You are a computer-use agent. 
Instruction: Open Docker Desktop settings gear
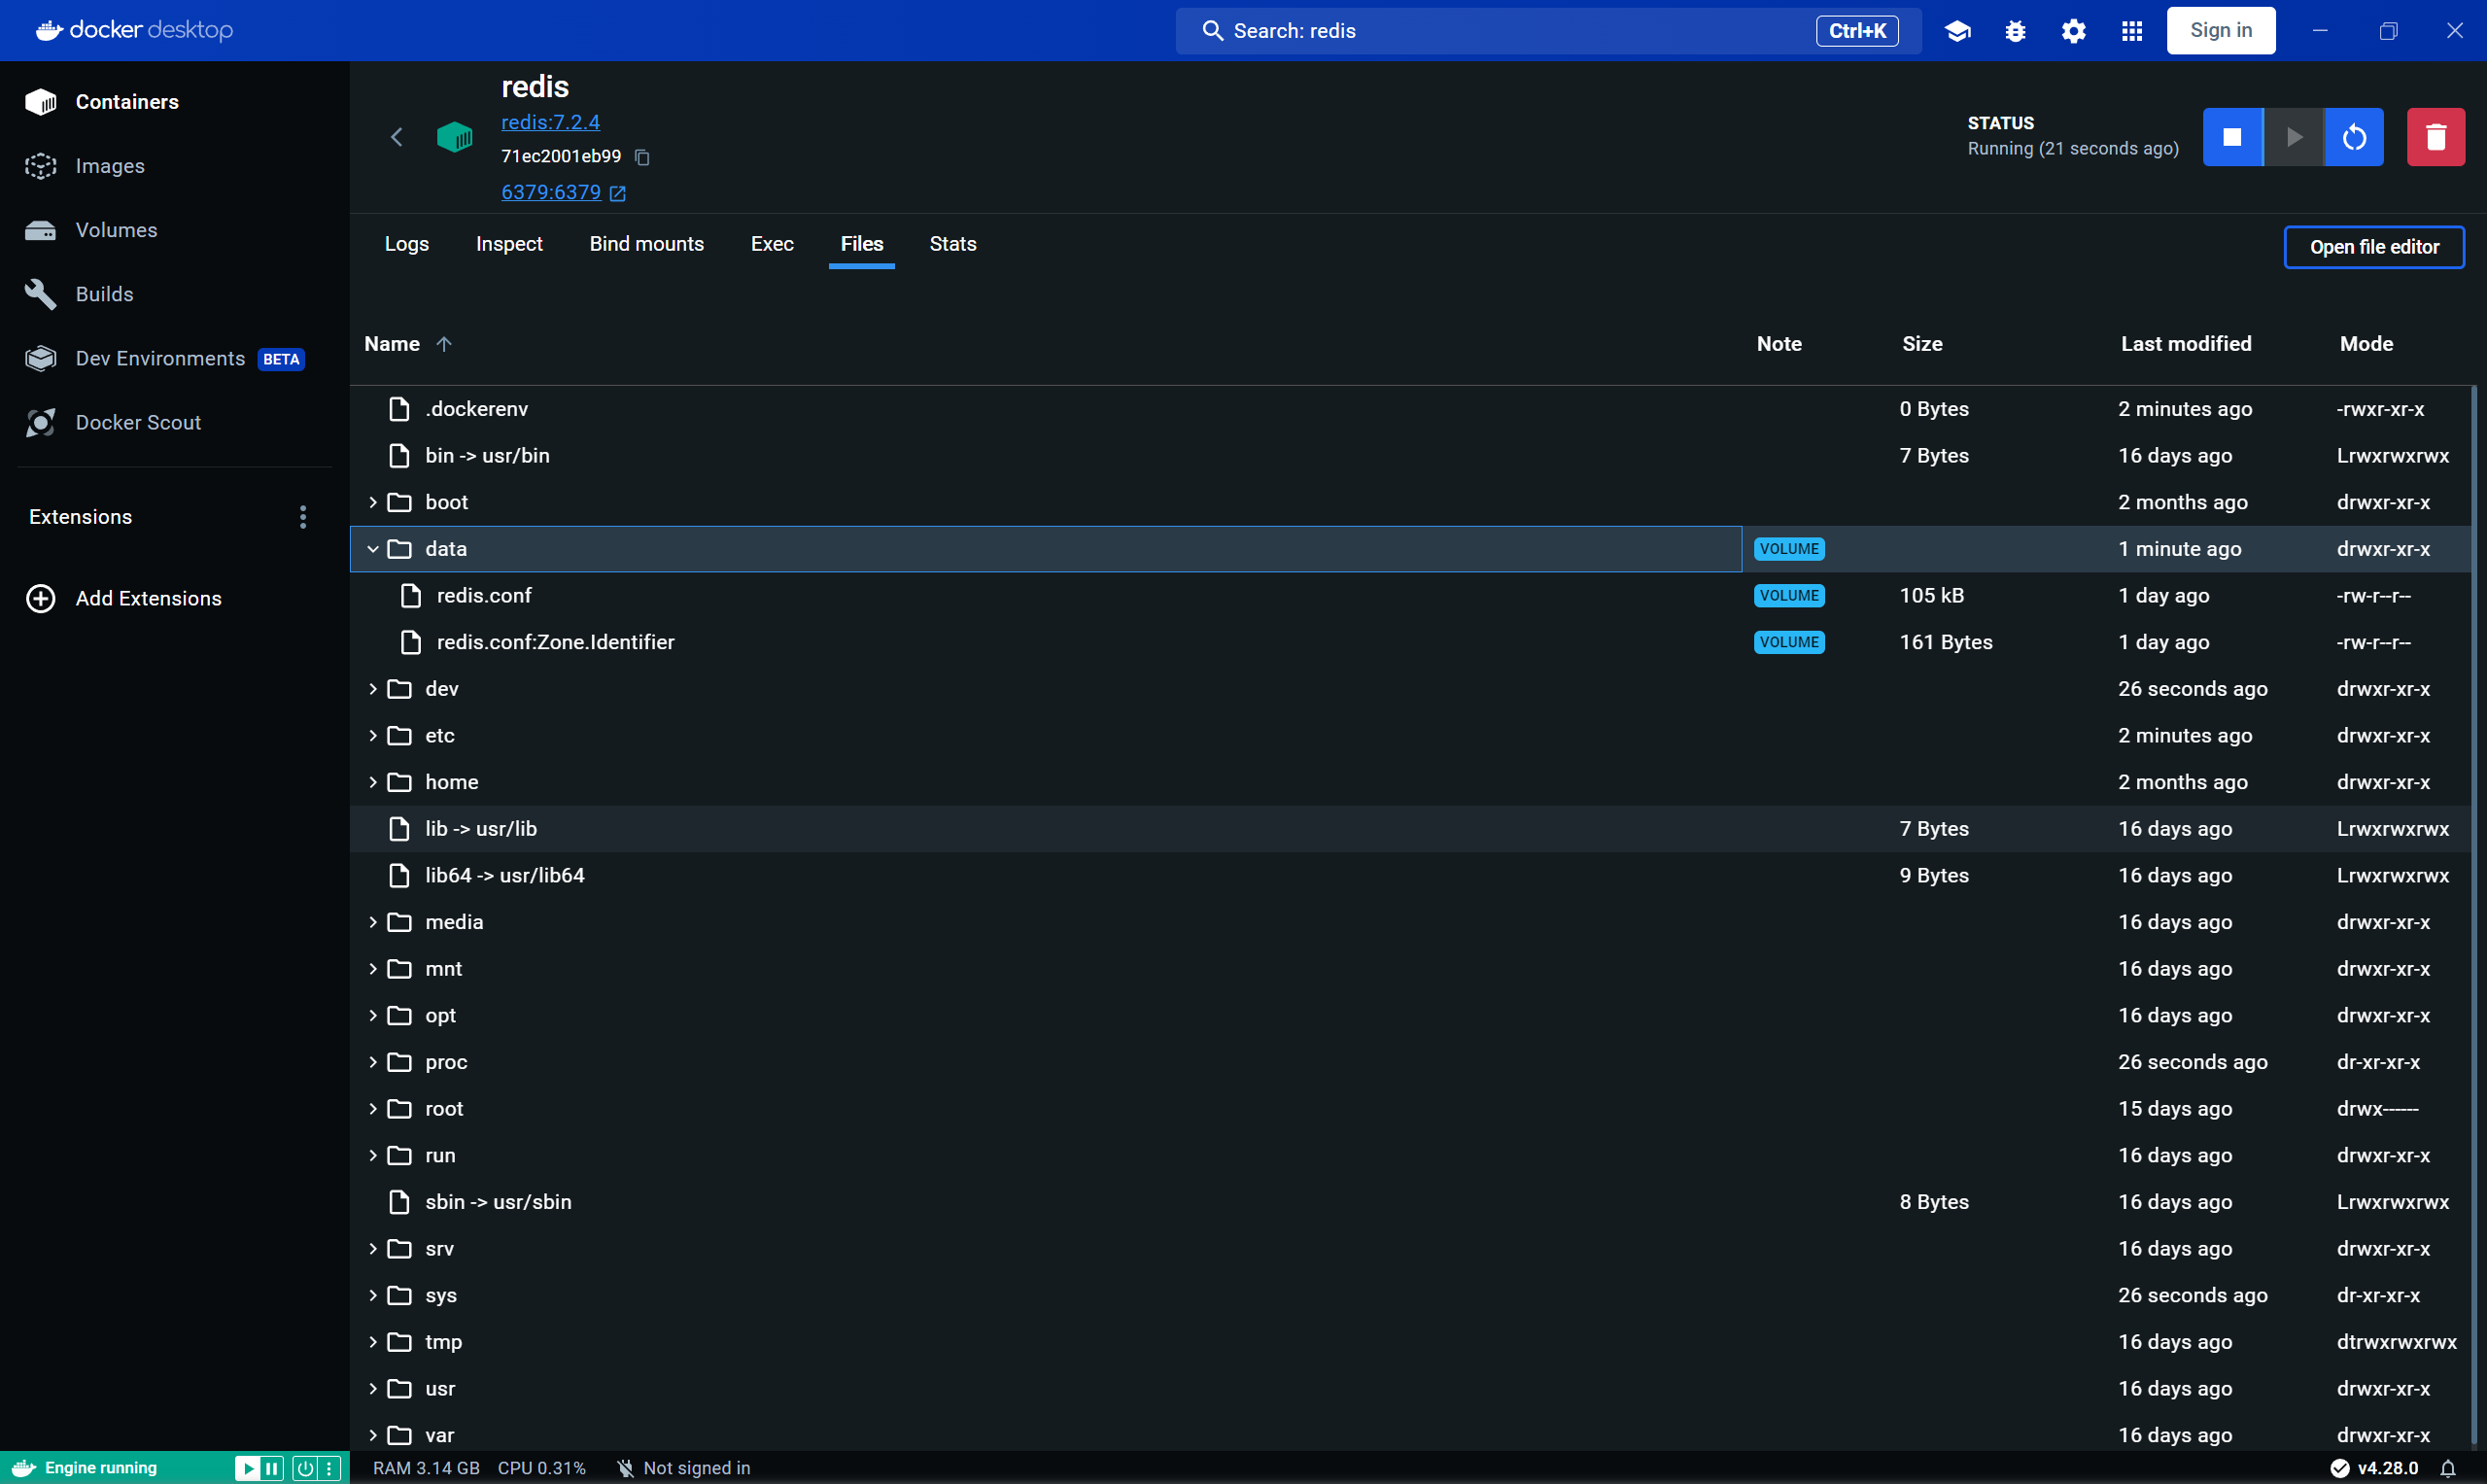click(x=2073, y=31)
